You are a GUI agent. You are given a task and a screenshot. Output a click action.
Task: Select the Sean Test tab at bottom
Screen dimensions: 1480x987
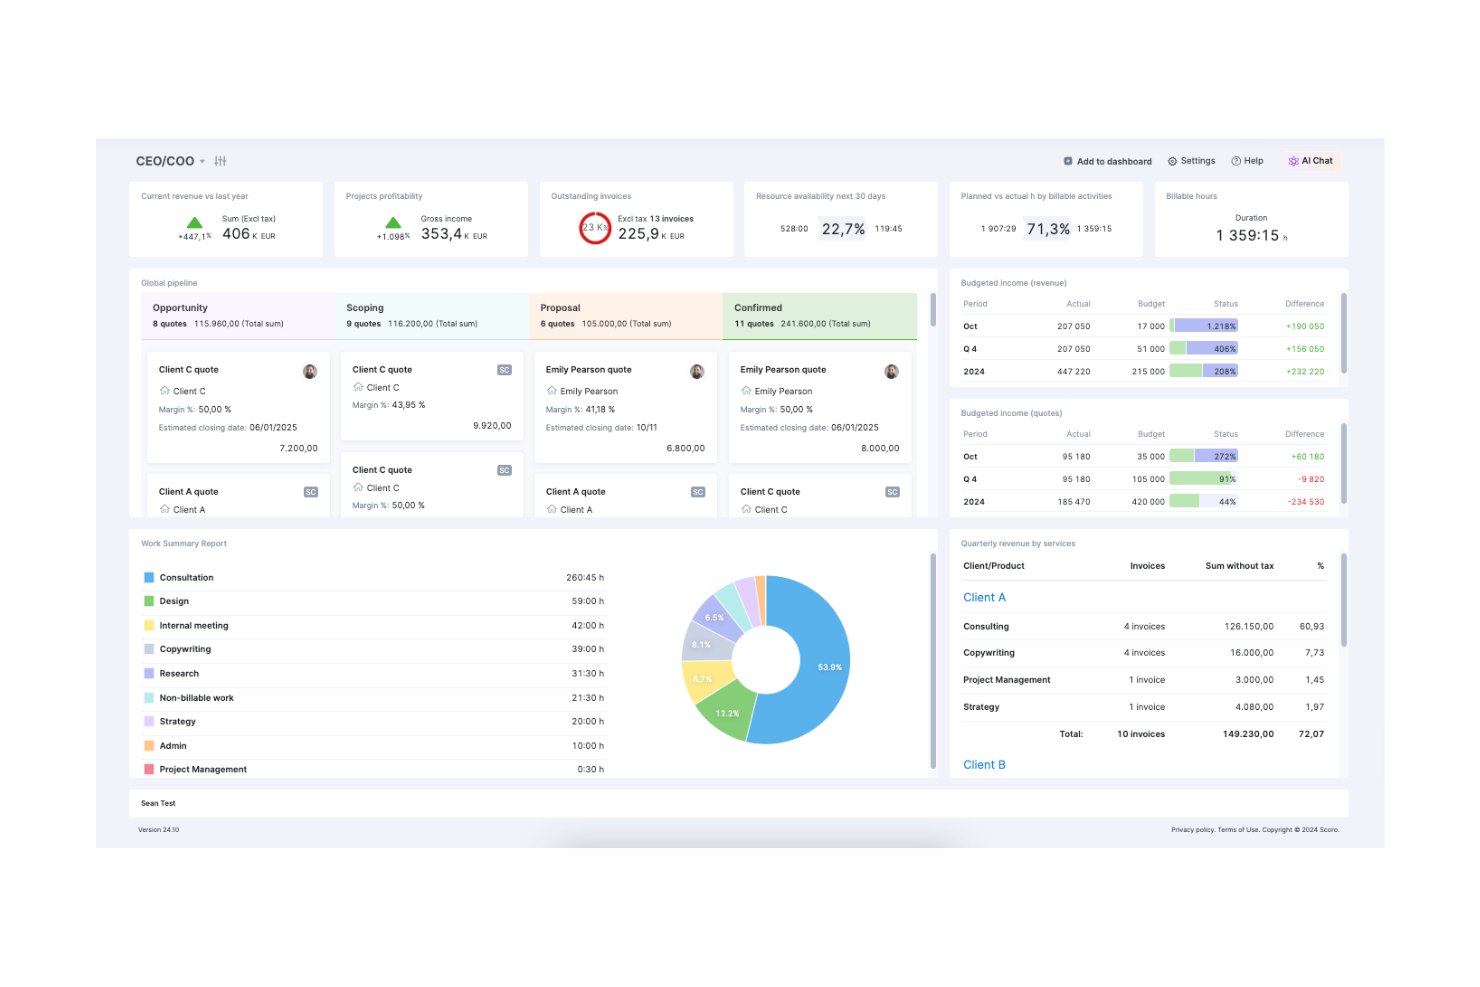pos(158,803)
